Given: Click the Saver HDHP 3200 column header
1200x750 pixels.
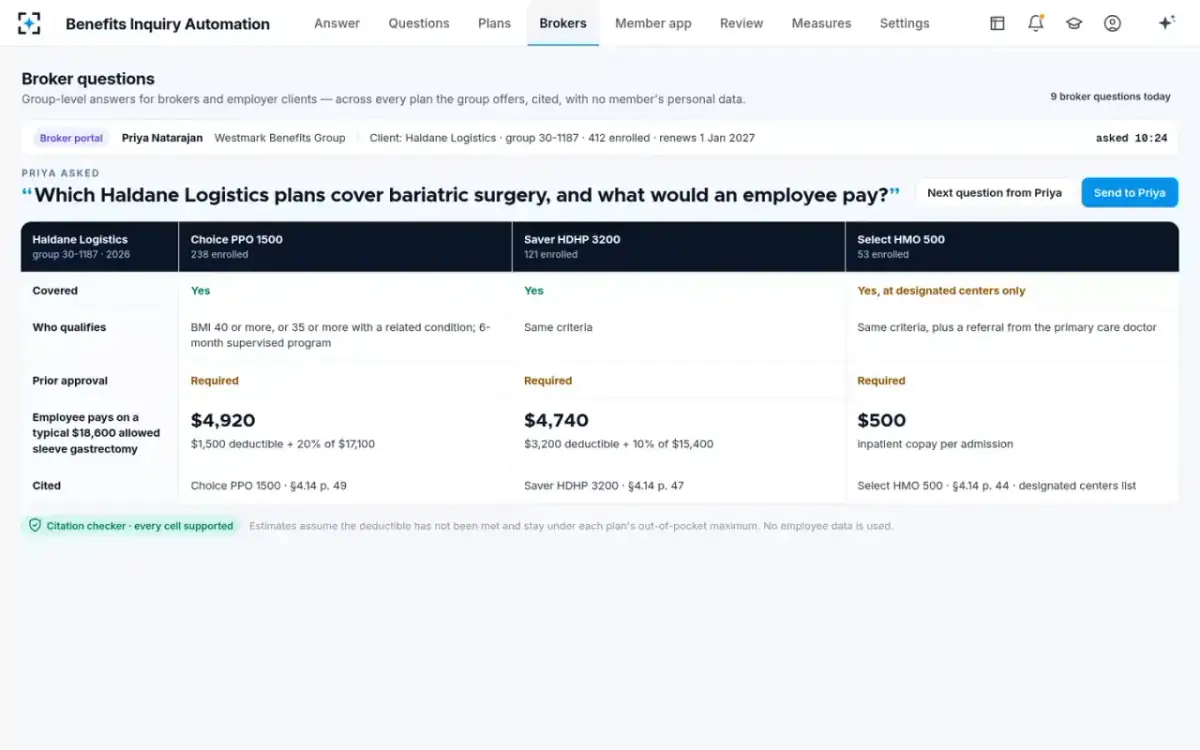Looking at the screenshot, I should click(x=678, y=246).
